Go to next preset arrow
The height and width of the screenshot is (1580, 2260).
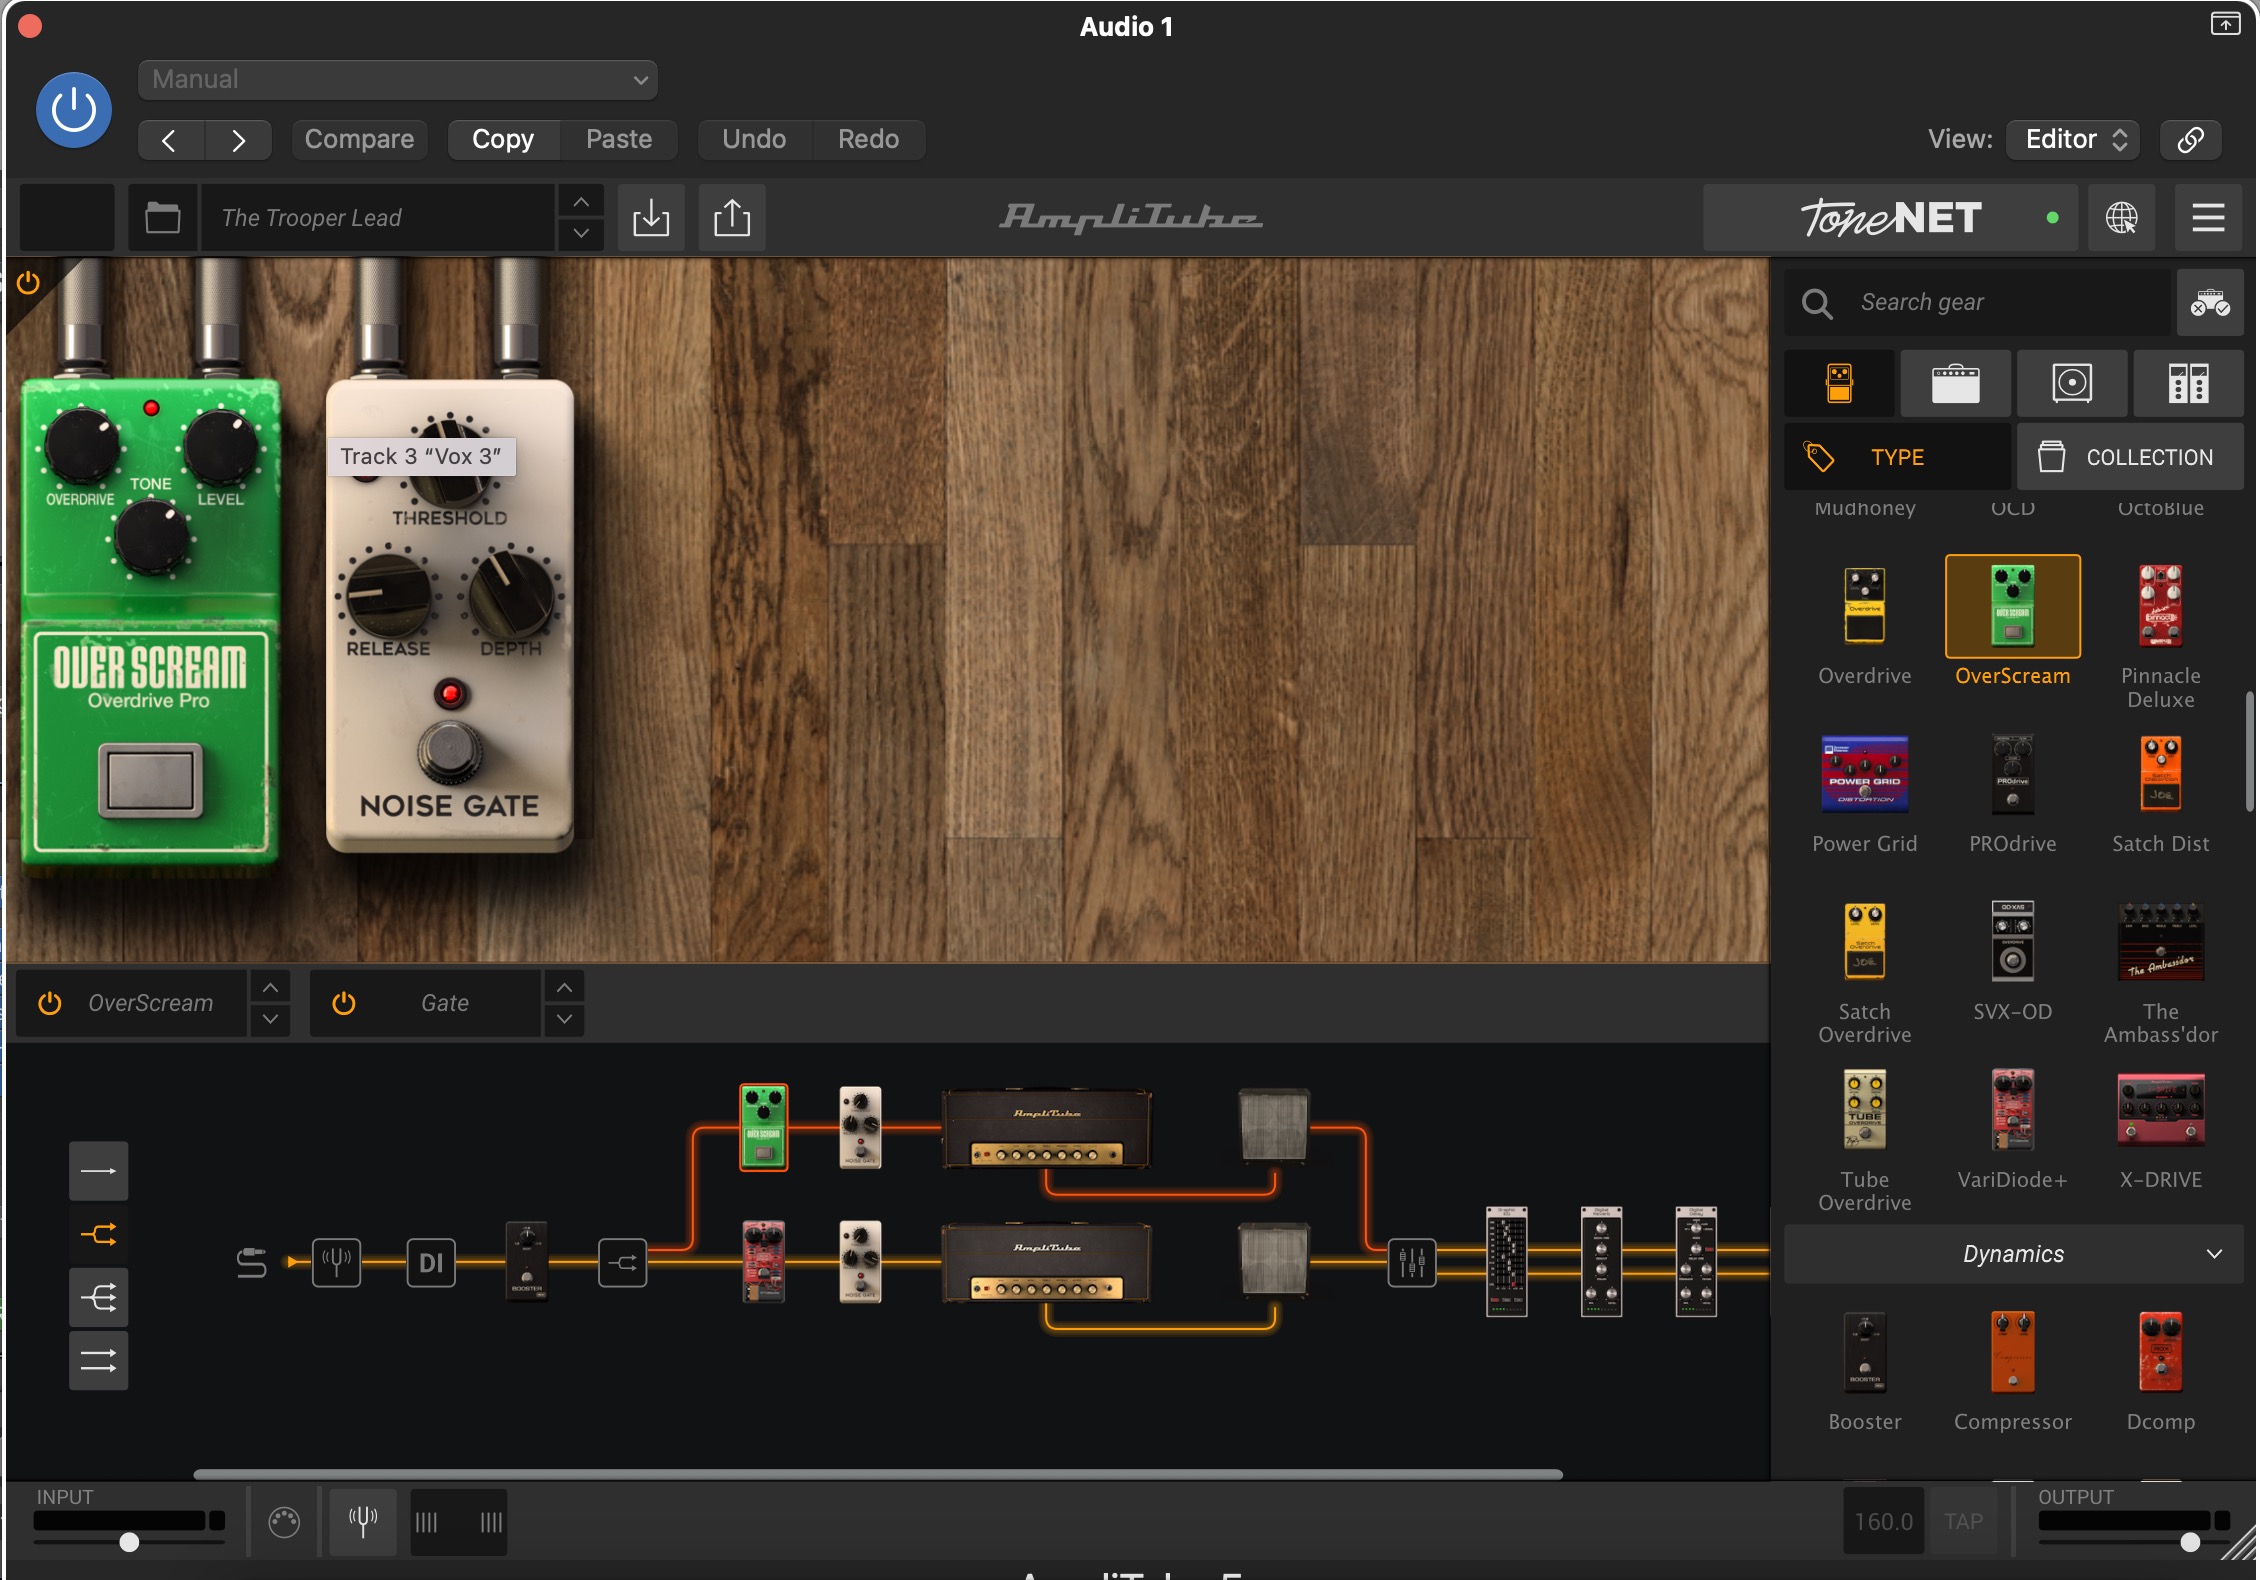pos(238,140)
